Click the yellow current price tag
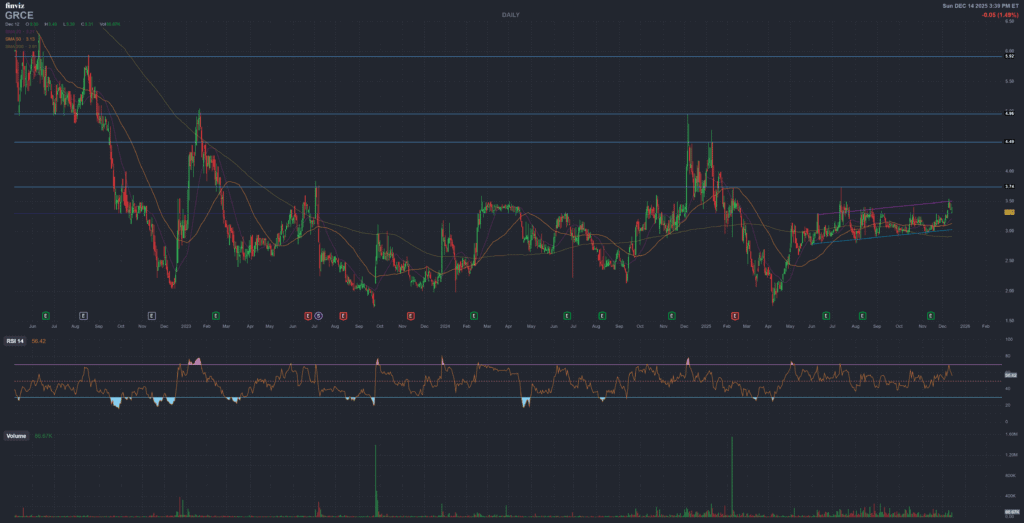Image resolution: width=1024 pixels, height=523 pixels. tap(1009, 213)
